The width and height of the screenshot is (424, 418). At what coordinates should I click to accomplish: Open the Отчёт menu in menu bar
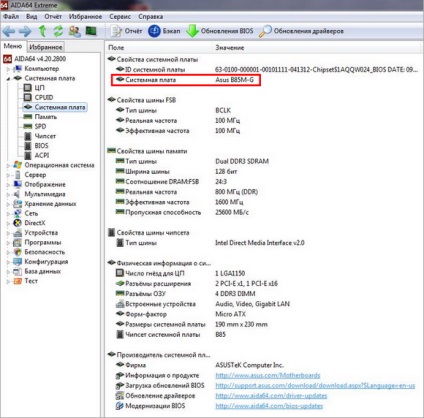tap(53, 16)
